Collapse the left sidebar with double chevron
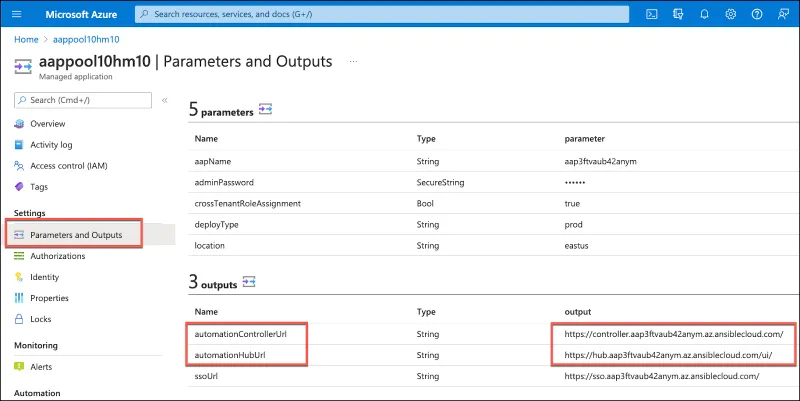The image size is (800, 401). [165, 100]
